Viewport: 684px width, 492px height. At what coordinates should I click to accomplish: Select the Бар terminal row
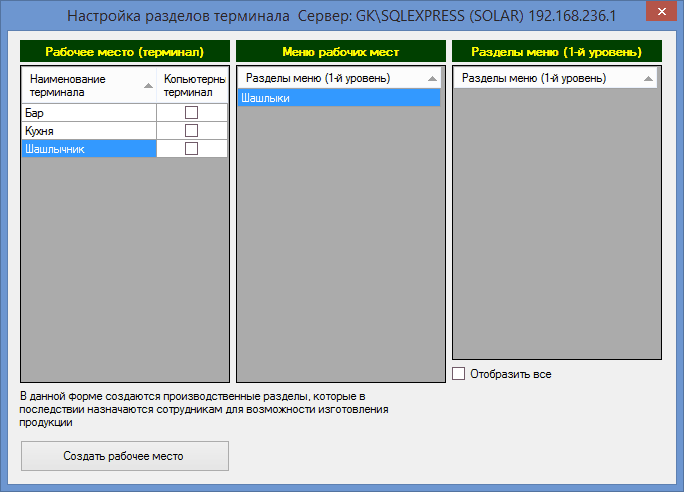88,113
